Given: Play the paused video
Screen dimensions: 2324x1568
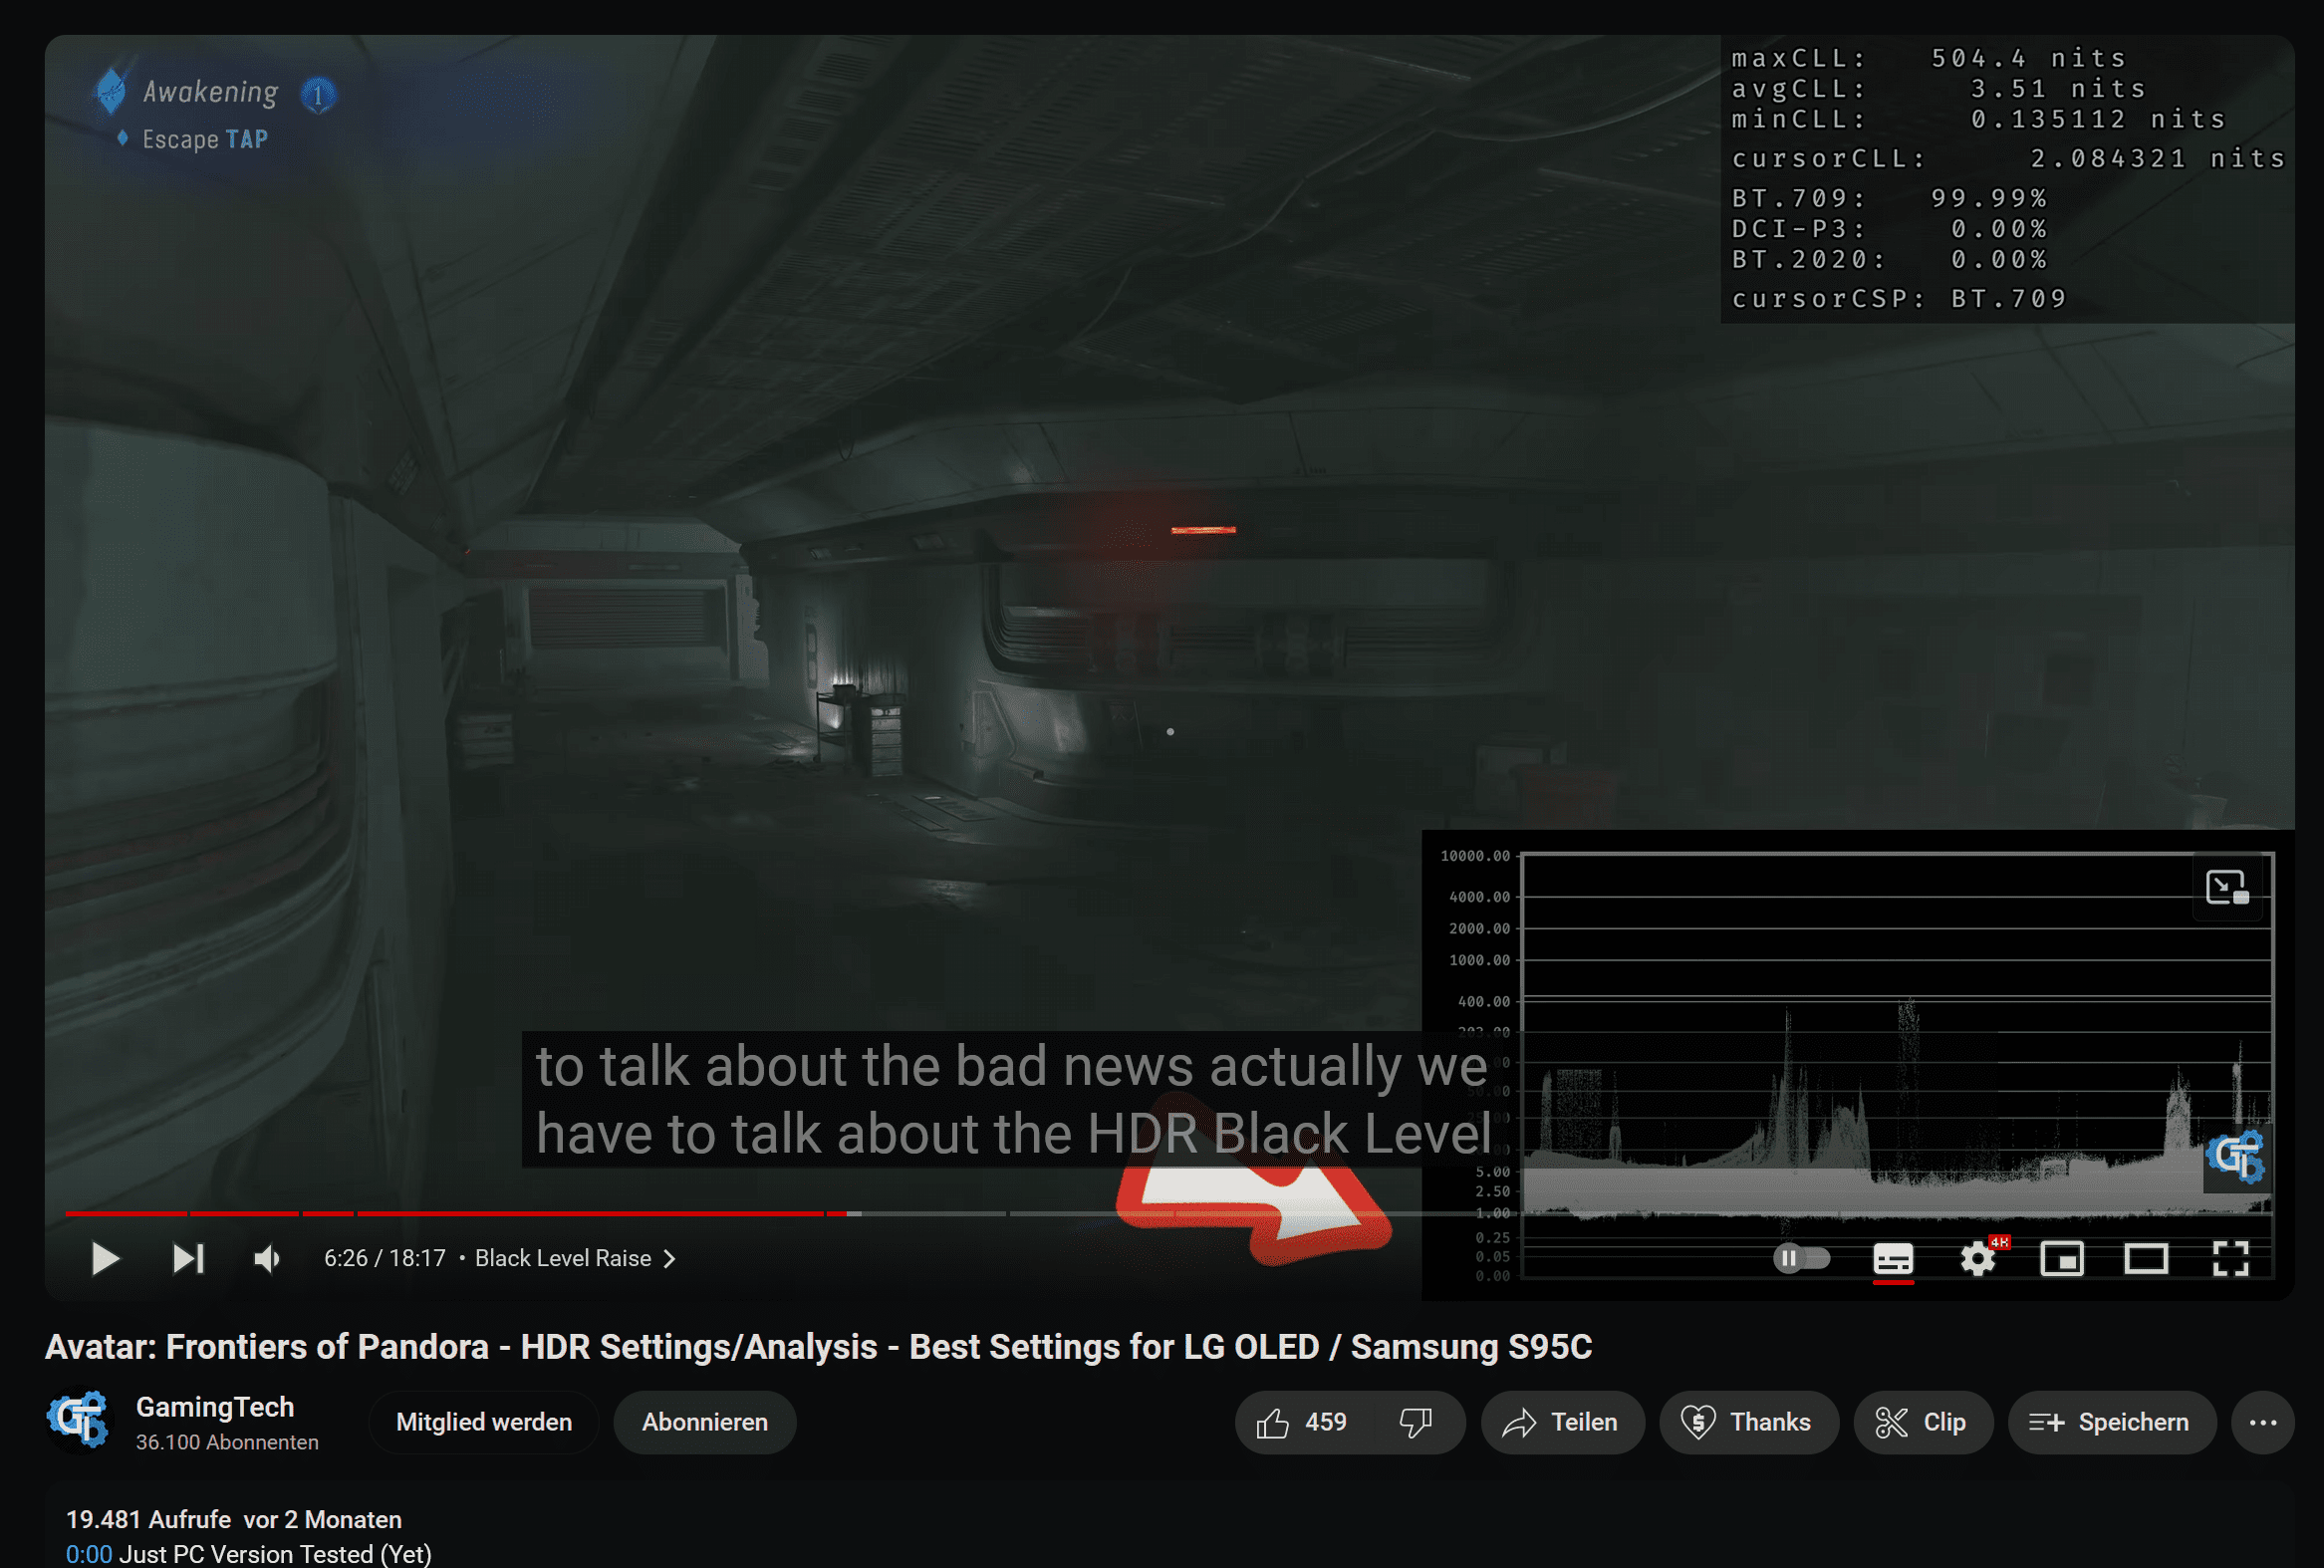Looking at the screenshot, I should click(105, 1258).
